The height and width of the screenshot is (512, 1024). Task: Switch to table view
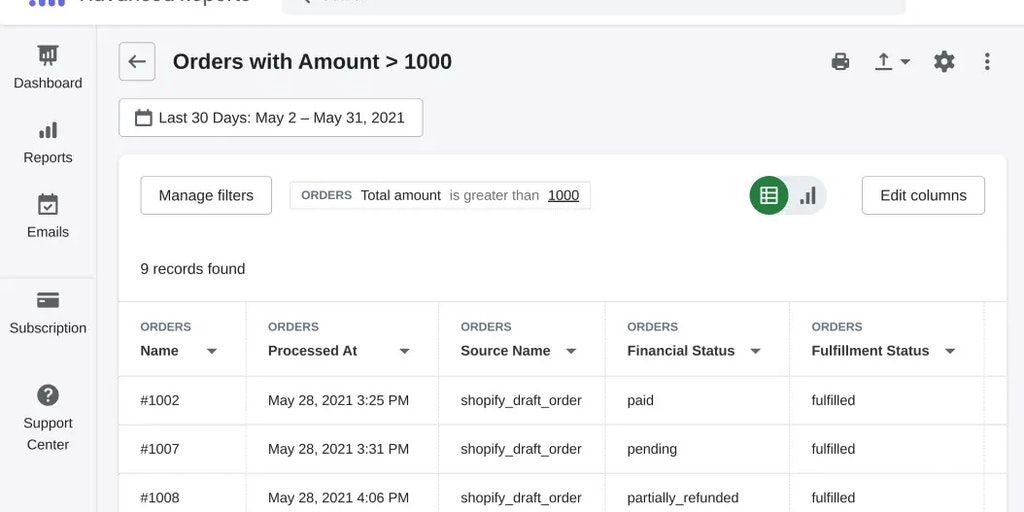point(769,195)
